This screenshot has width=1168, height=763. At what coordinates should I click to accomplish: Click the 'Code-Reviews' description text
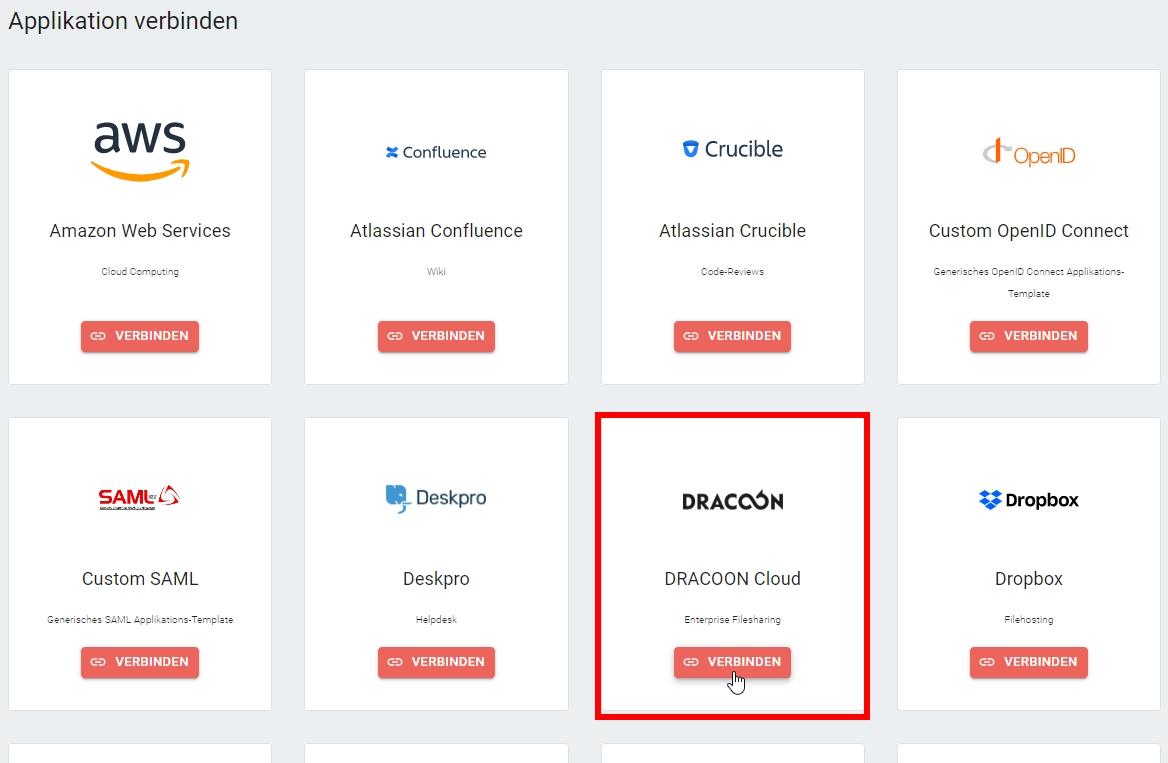tap(732, 272)
